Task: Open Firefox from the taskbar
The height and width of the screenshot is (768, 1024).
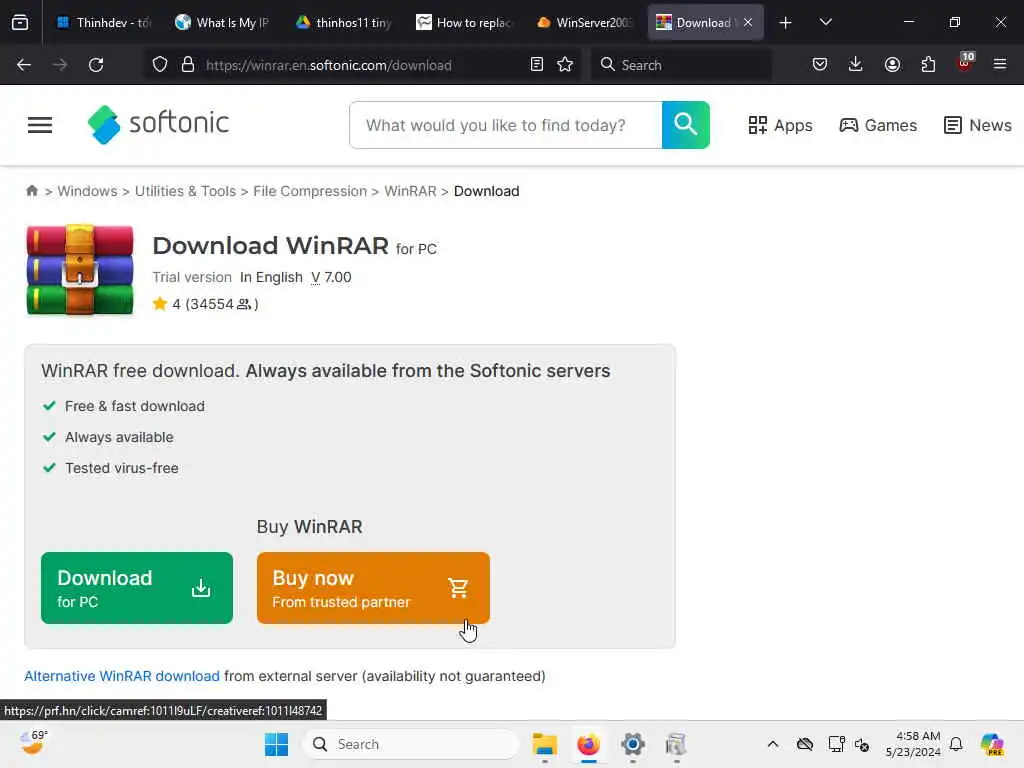Action: click(x=588, y=744)
